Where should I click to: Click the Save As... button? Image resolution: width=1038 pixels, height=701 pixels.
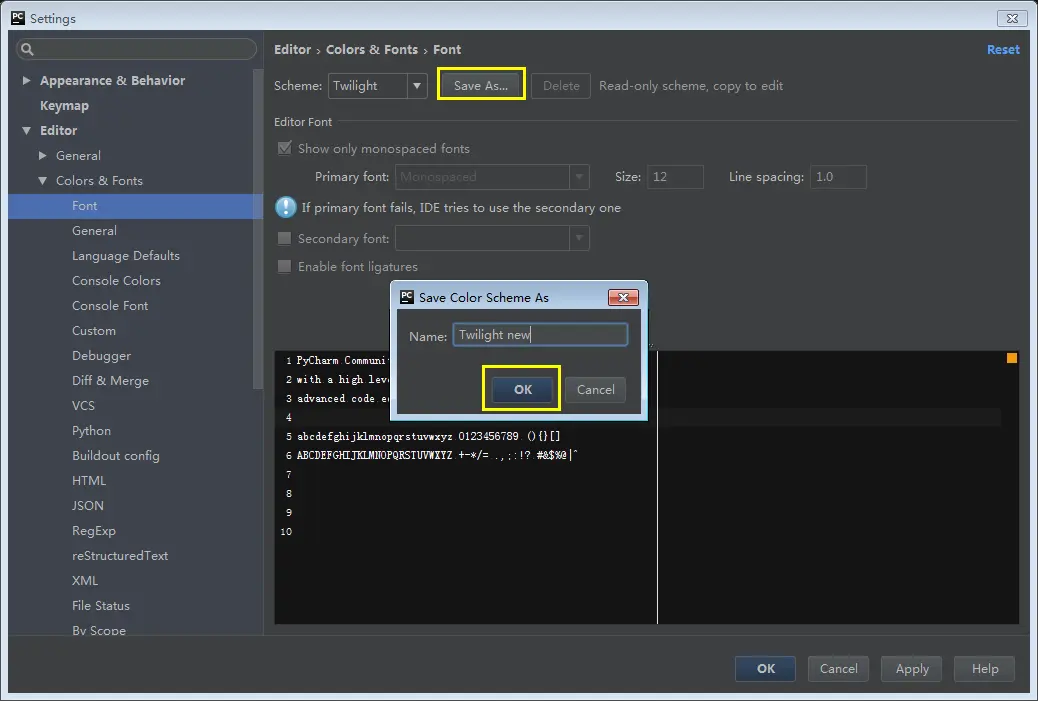coord(481,85)
